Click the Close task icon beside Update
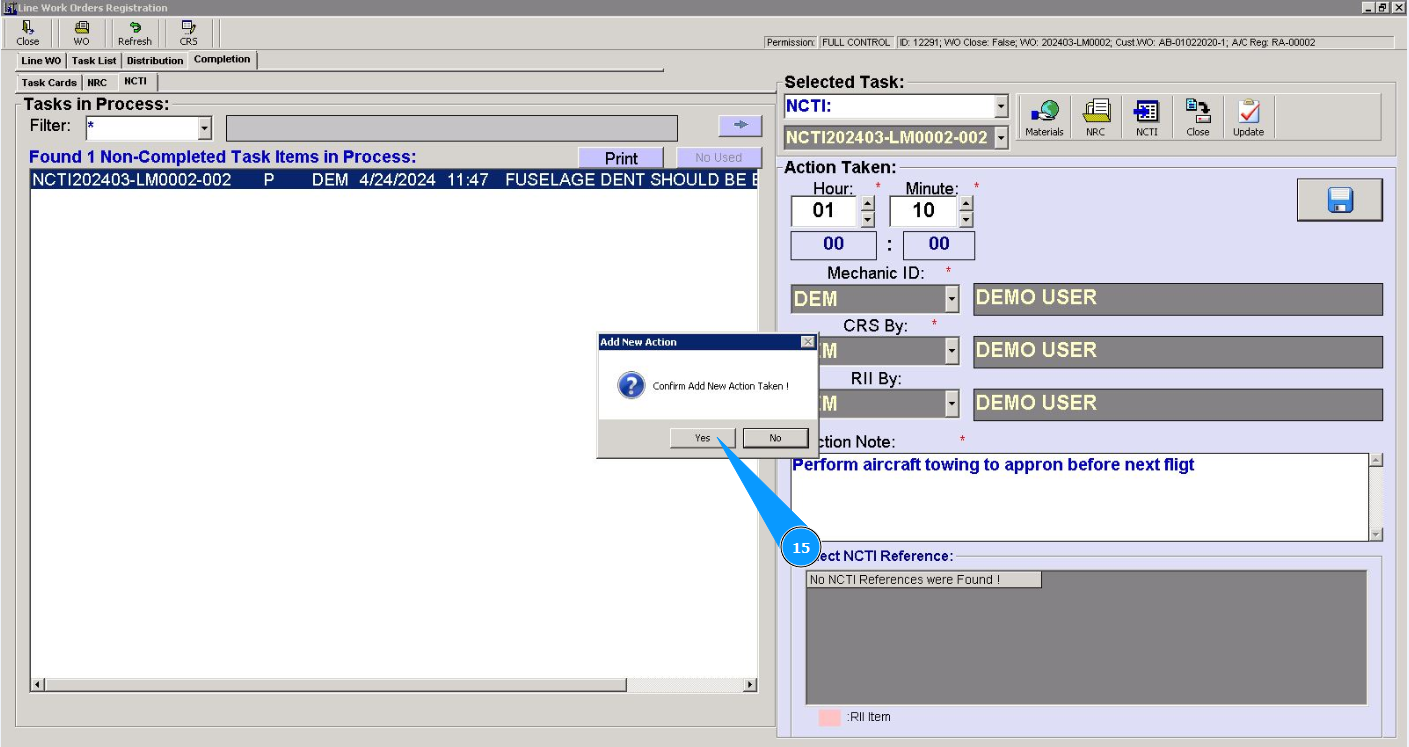This screenshot has width=1409, height=747. 1198,118
